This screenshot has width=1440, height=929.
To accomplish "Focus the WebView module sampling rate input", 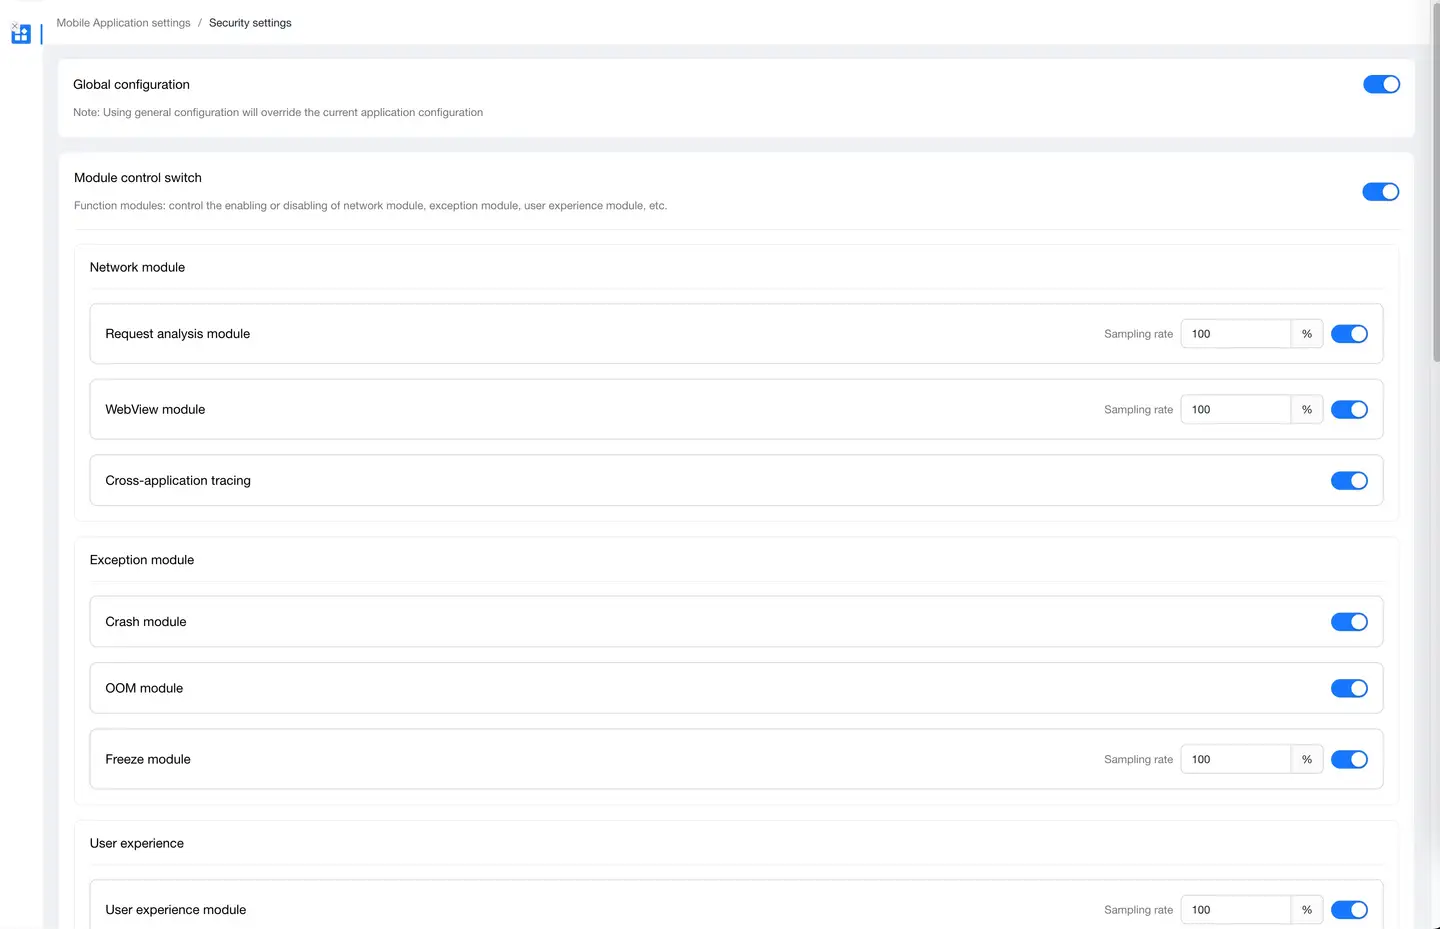I will pos(1236,410).
